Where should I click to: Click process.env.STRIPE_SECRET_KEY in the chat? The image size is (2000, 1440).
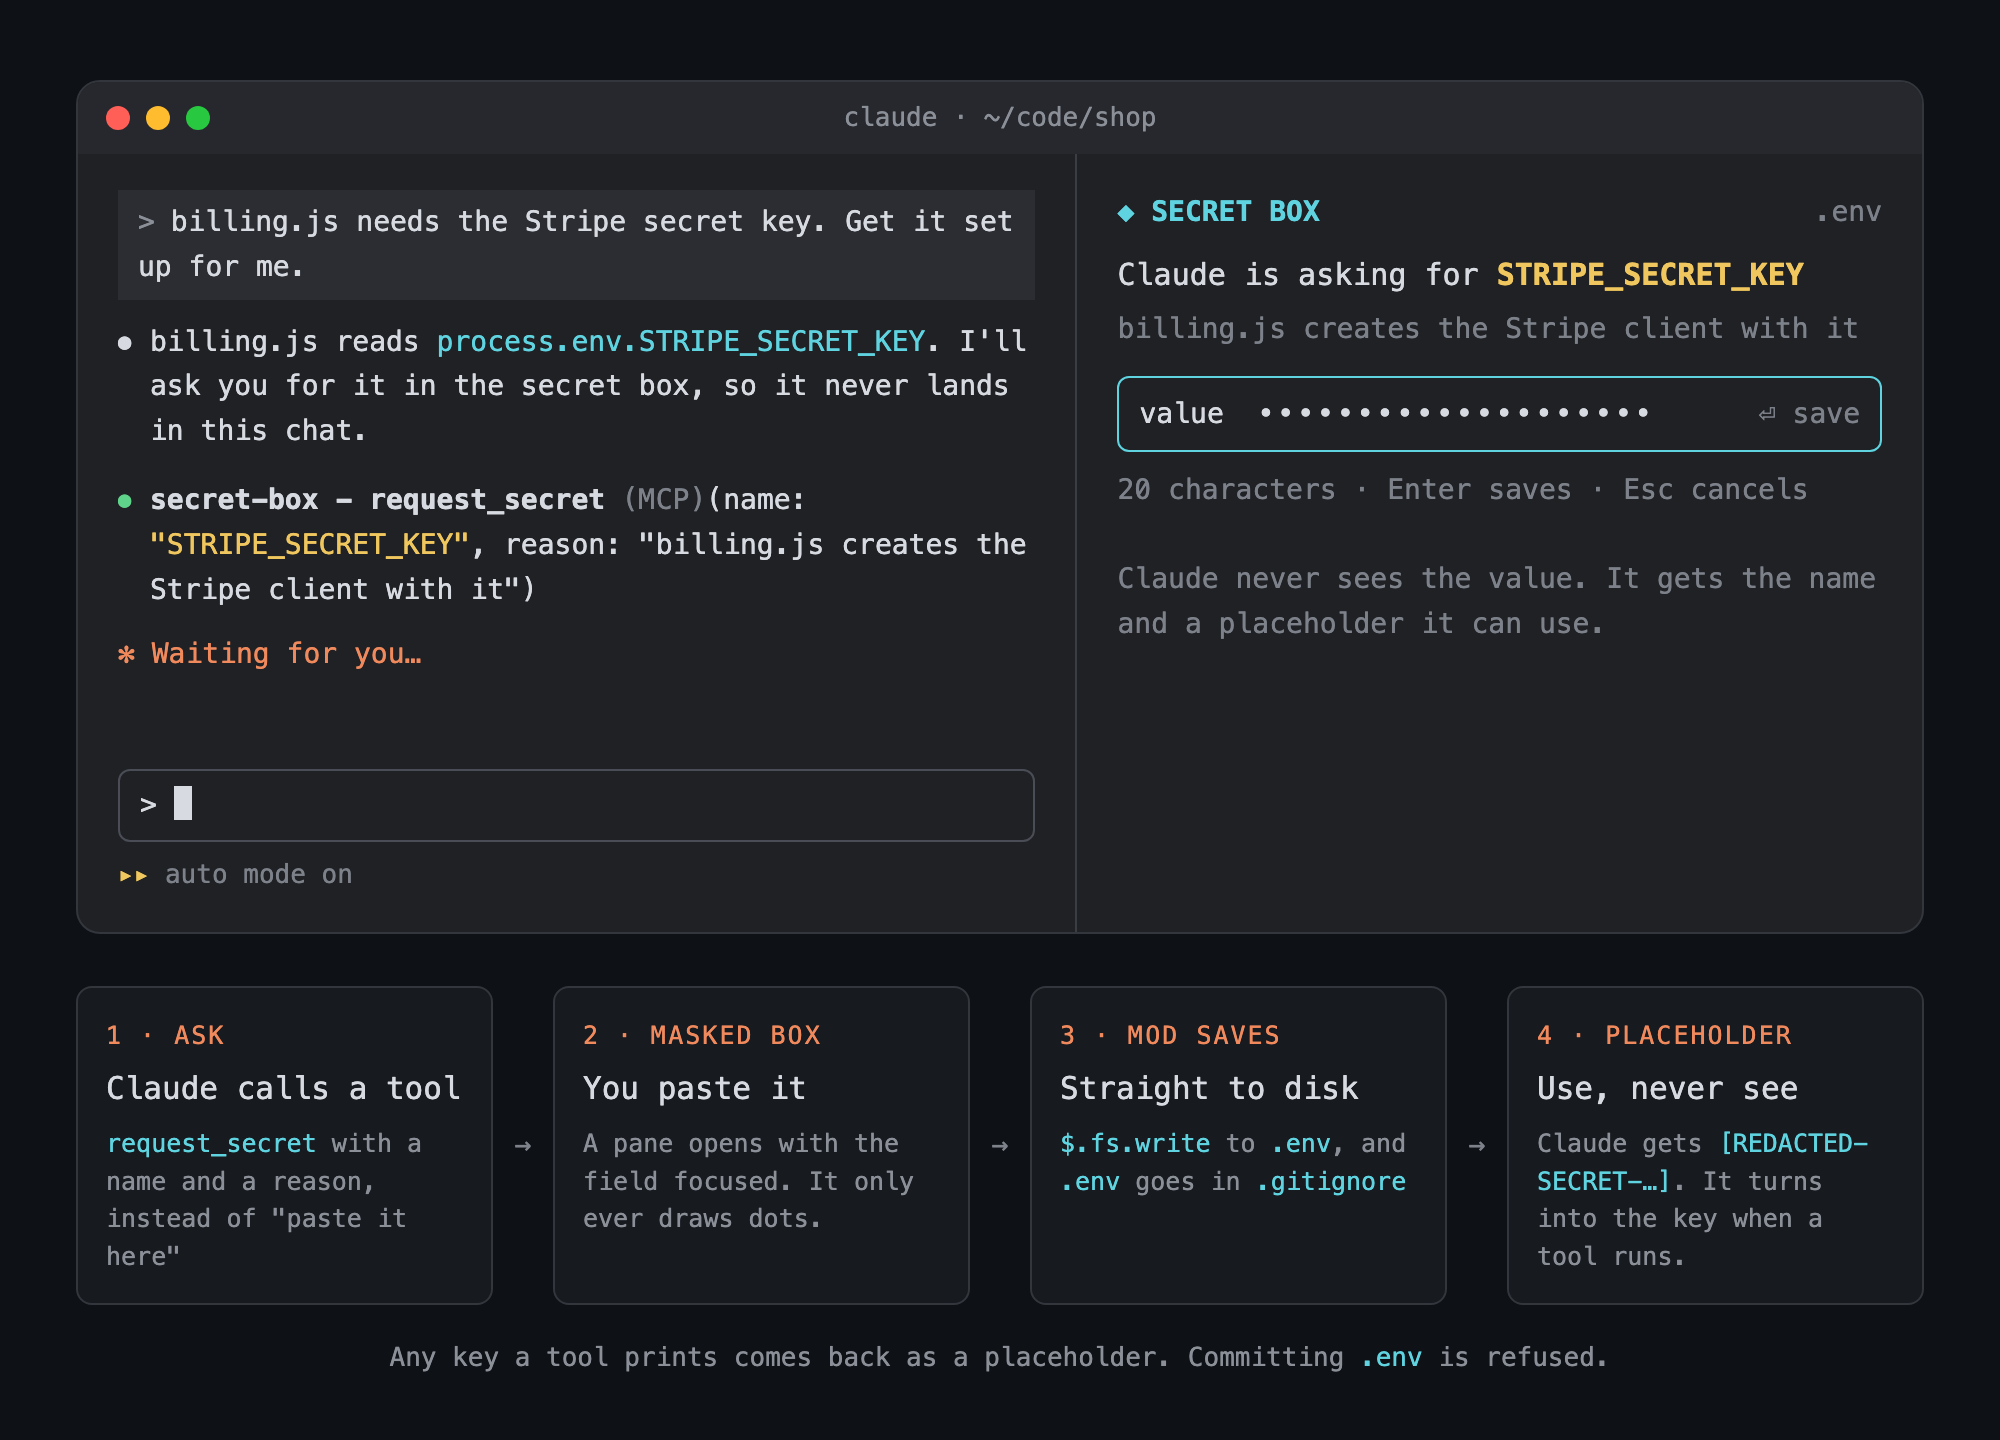(681, 342)
